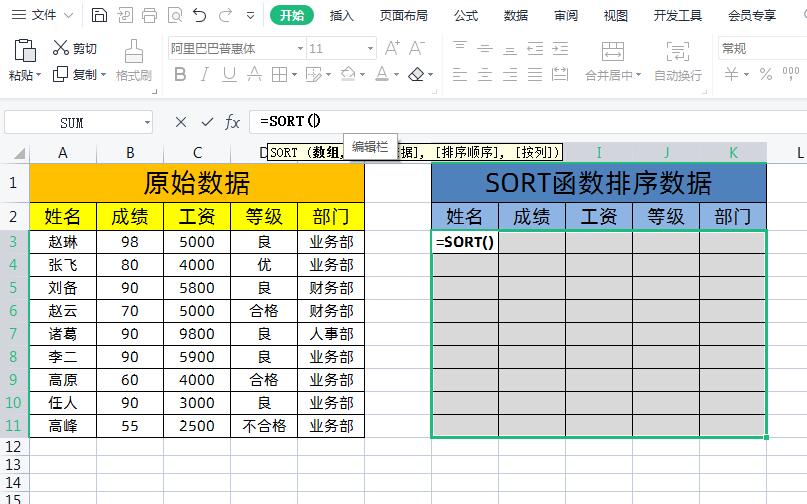
Task: Click the thousands separator 000 icon
Action: [791, 74]
